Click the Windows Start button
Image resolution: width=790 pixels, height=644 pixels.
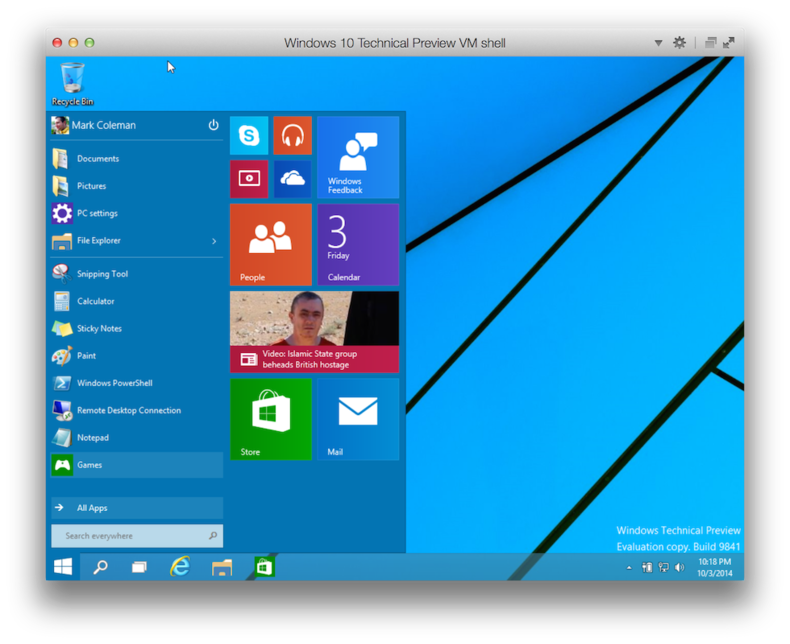click(x=63, y=567)
